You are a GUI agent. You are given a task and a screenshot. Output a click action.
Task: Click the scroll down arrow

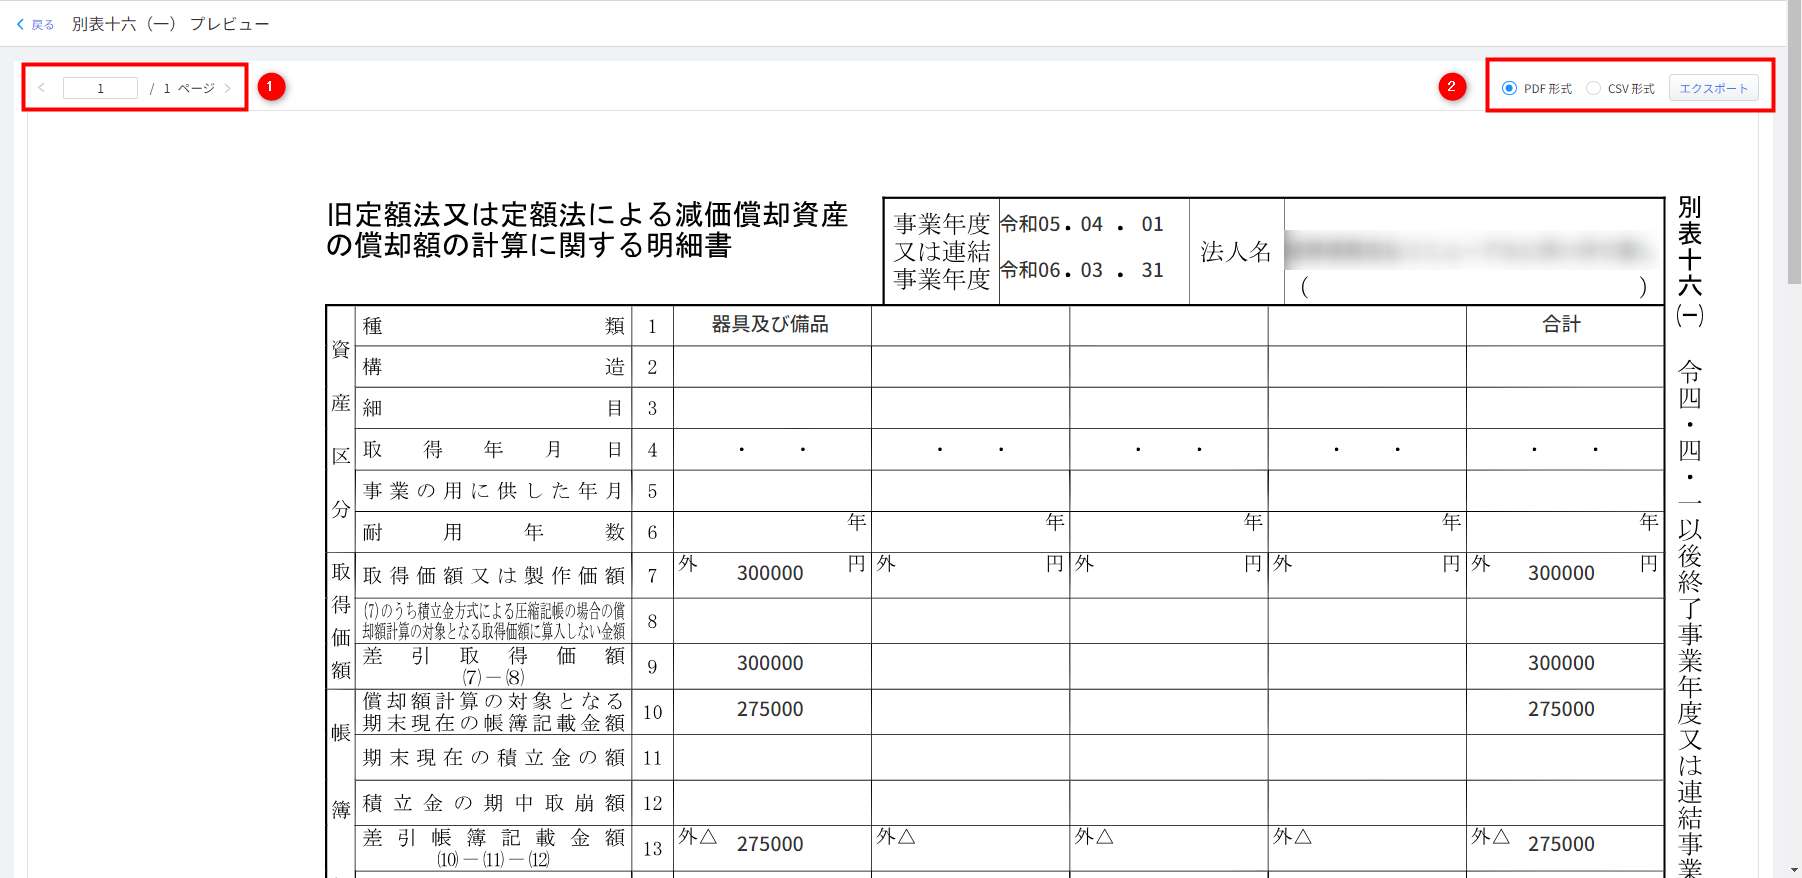click(x=1794, y=870)
